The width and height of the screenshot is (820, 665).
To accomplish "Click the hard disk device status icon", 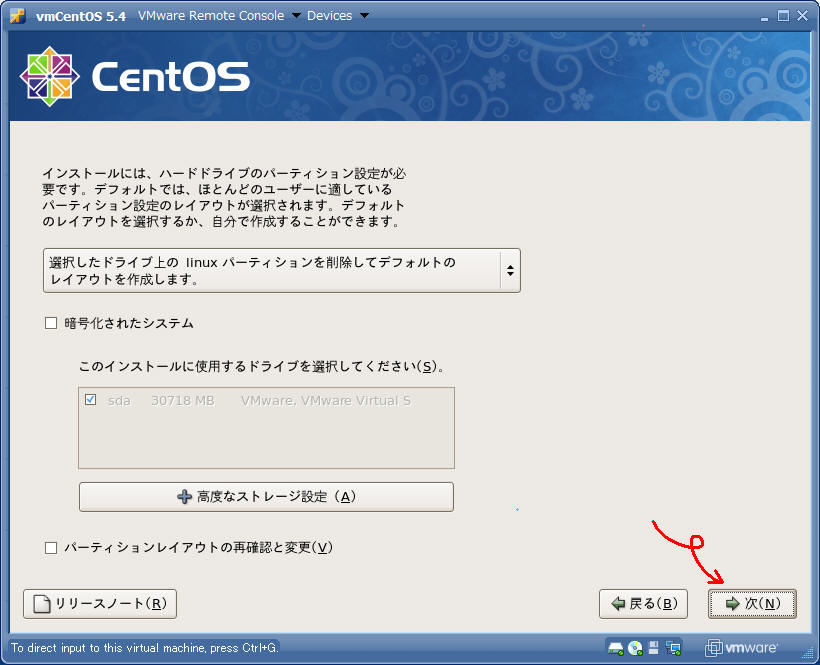I will [616, 647].
